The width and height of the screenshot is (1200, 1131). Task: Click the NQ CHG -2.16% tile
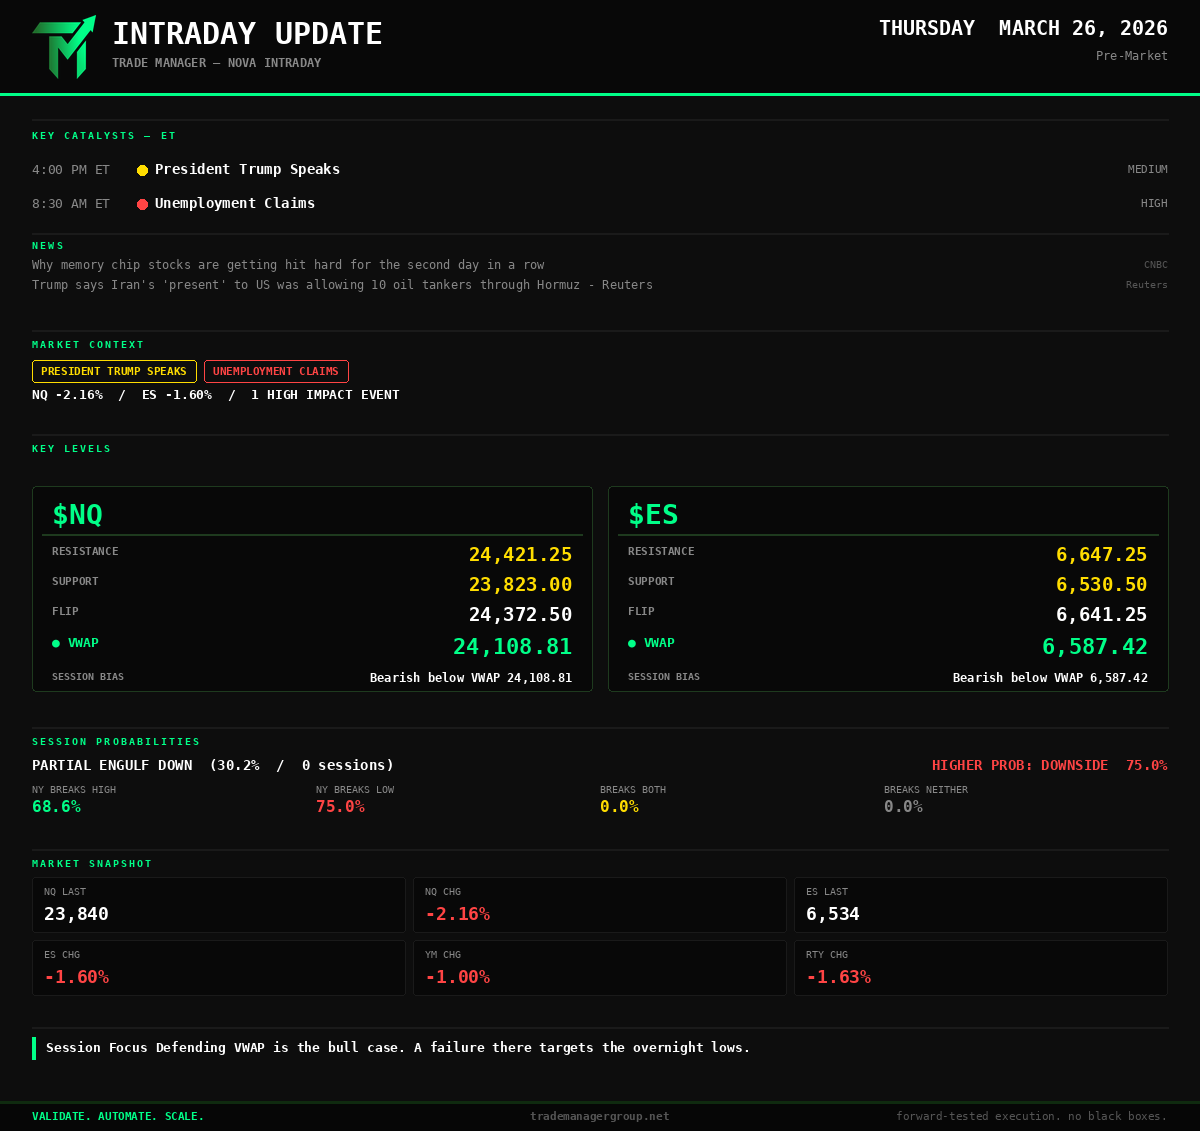[600, 905]
